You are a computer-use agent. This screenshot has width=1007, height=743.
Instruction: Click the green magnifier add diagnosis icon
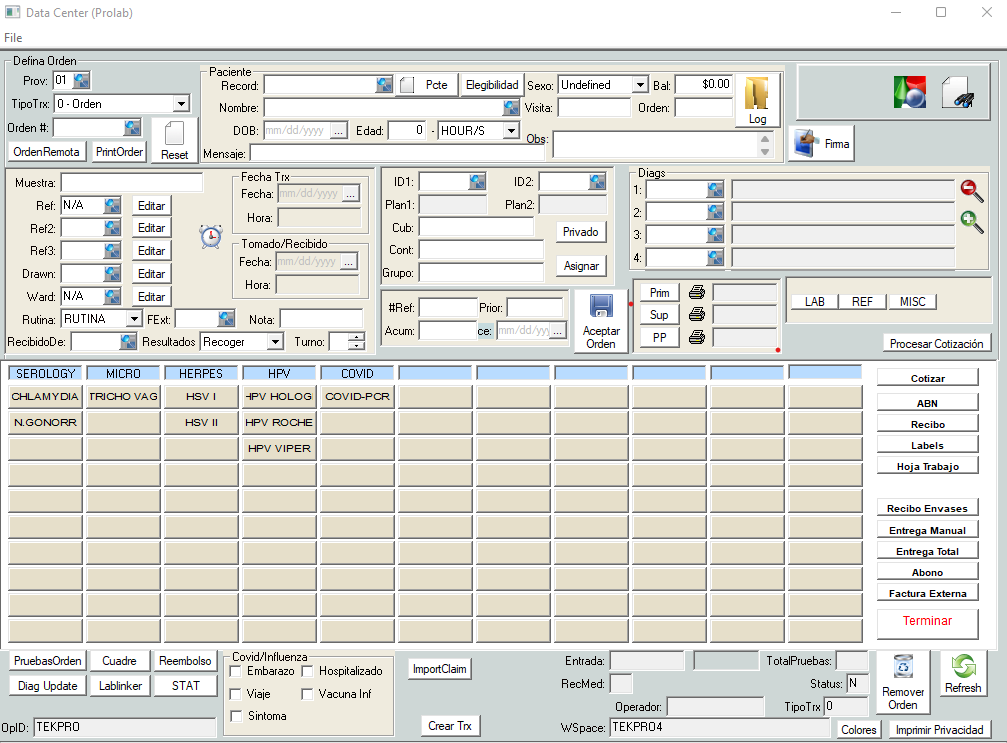971,222
